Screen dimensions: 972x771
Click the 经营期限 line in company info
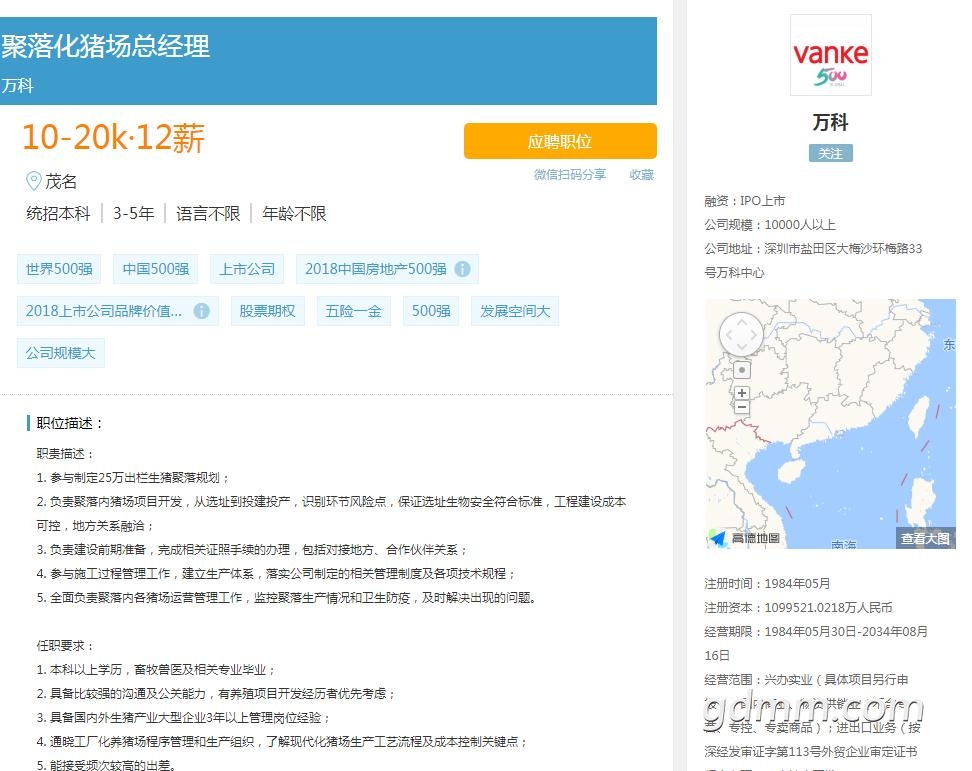click(816, 643)
